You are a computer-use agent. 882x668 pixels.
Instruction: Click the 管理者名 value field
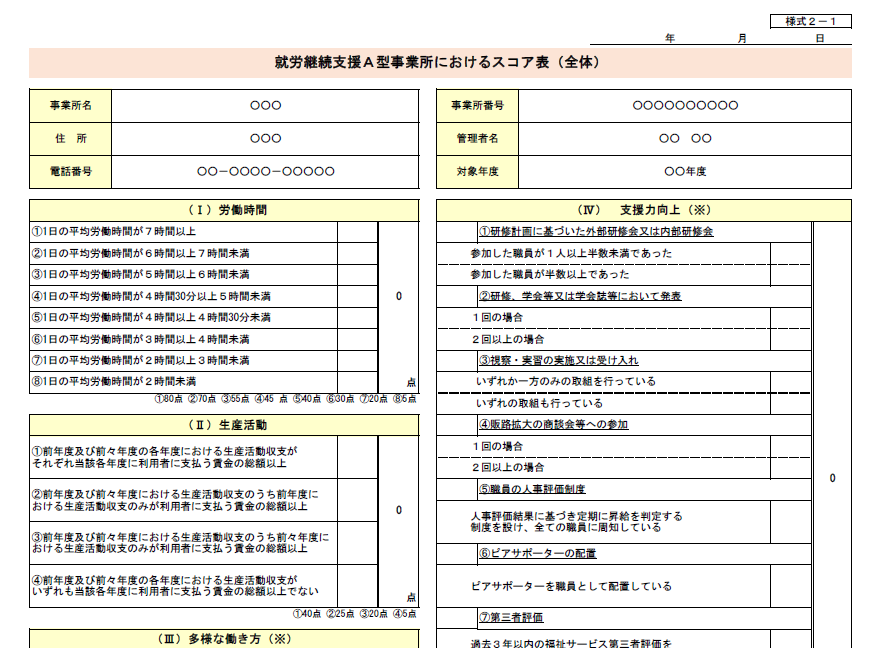click(685, 138)
